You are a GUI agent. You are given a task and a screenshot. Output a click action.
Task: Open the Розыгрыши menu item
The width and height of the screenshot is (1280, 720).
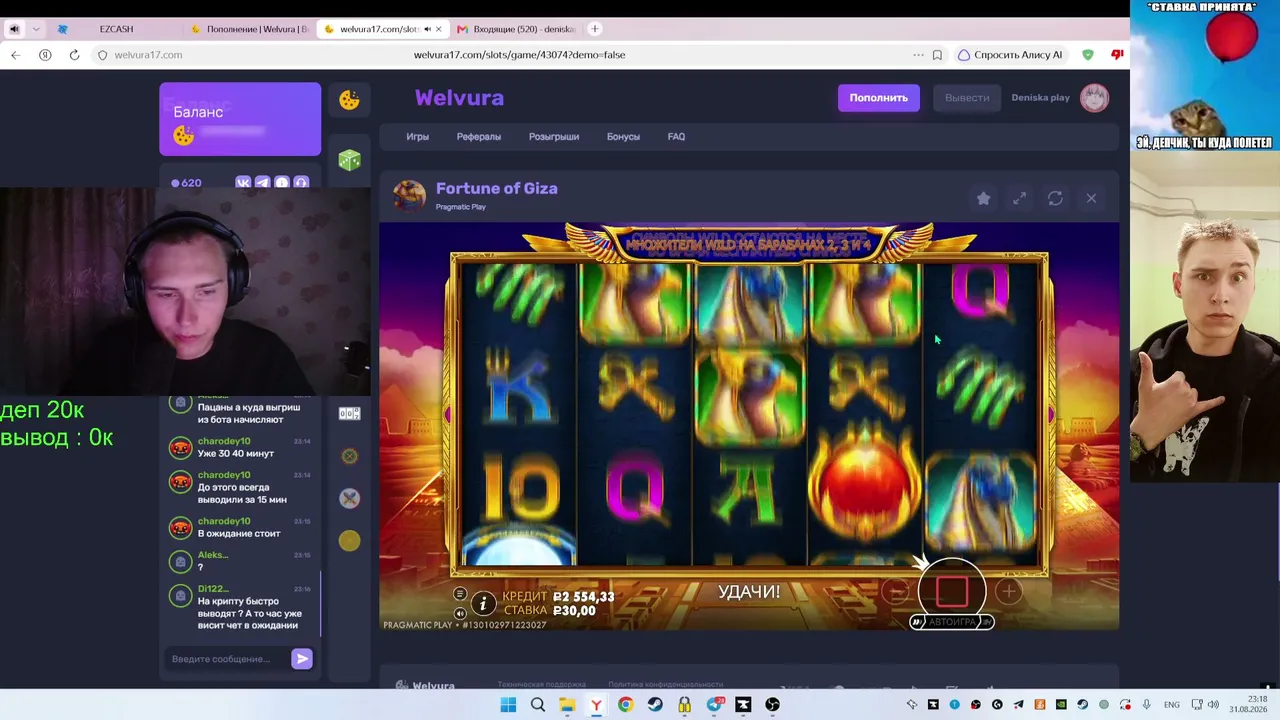(554, 136)
